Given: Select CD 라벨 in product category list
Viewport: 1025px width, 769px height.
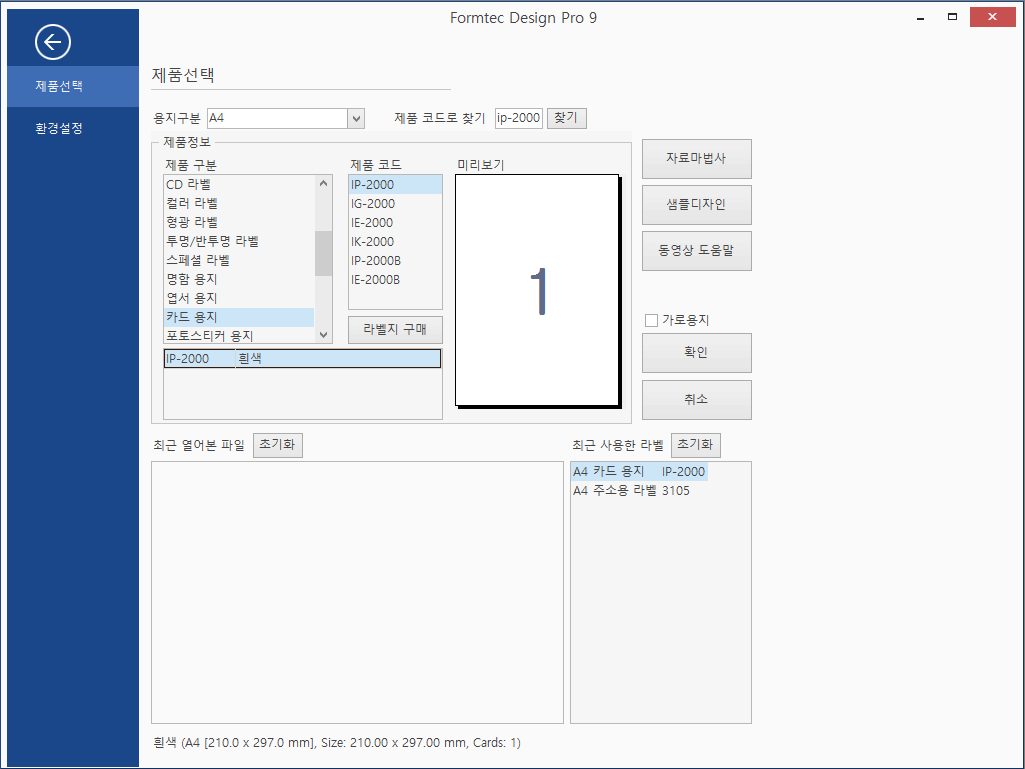Looking at the screenshot, I should pyautogui.click(x=239, y=184).
